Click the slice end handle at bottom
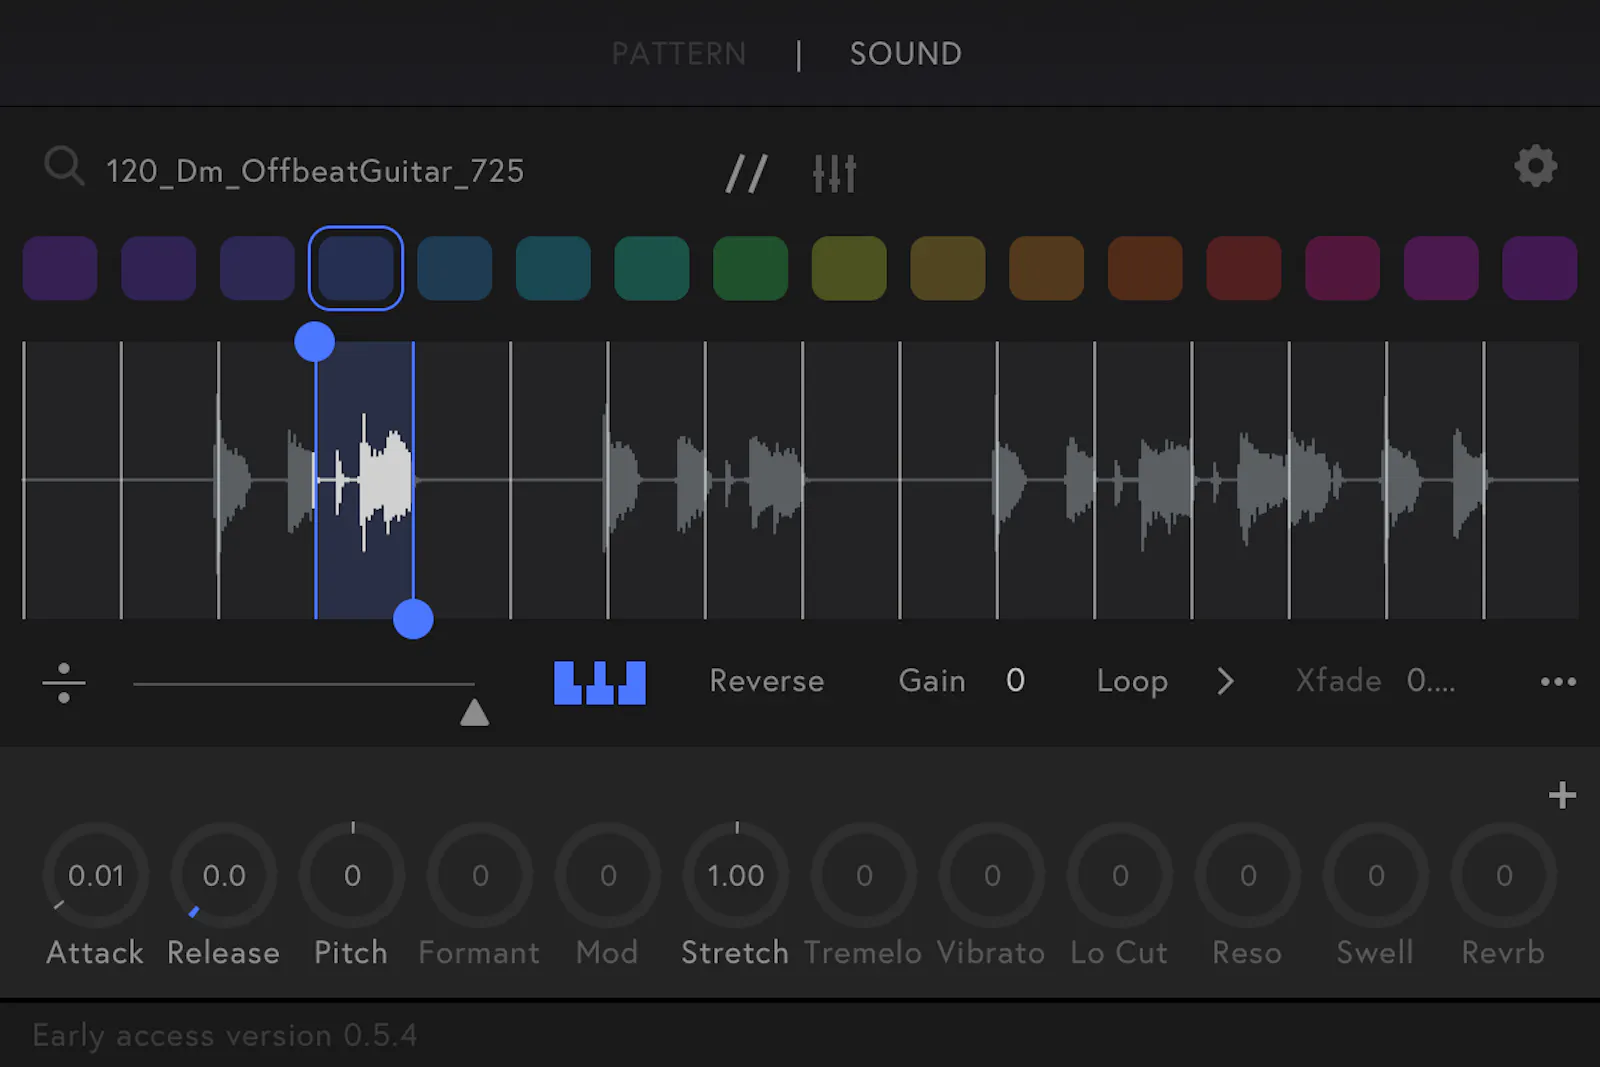This screenshot has width=1600, height=1067. [x=413, y=619]
